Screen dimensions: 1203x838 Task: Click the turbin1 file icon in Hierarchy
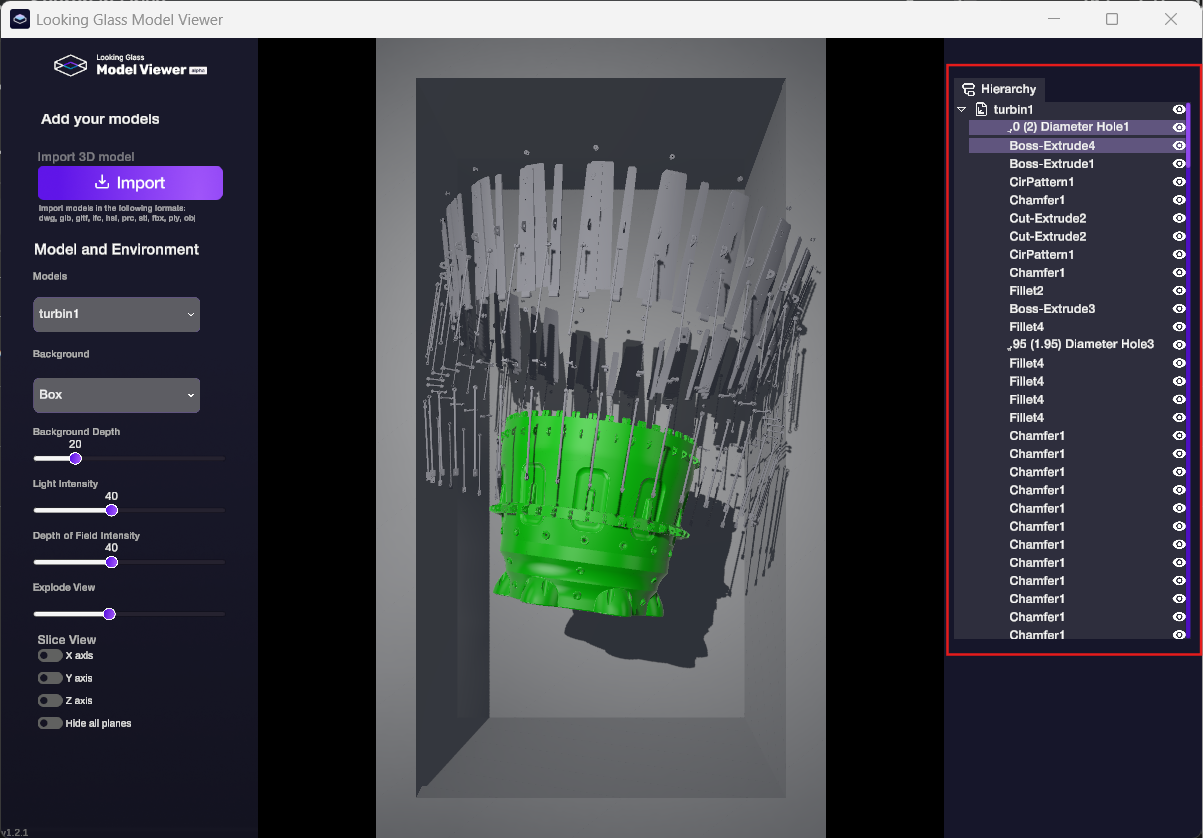click(982, 109)
